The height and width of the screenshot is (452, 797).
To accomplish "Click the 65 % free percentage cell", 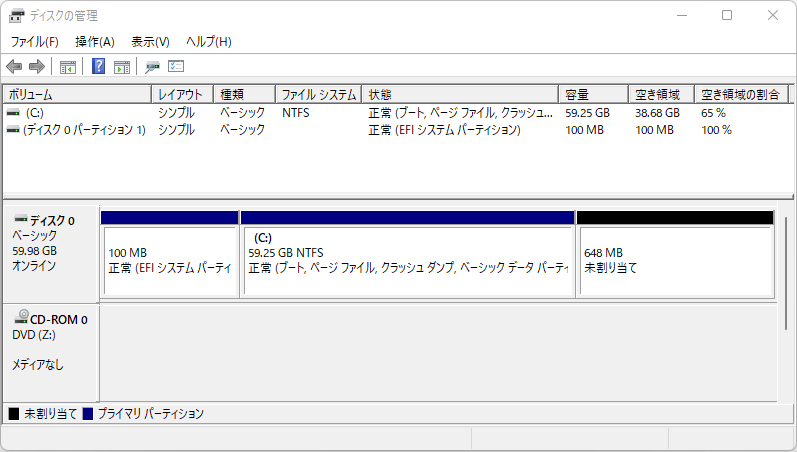I will 713,113.
